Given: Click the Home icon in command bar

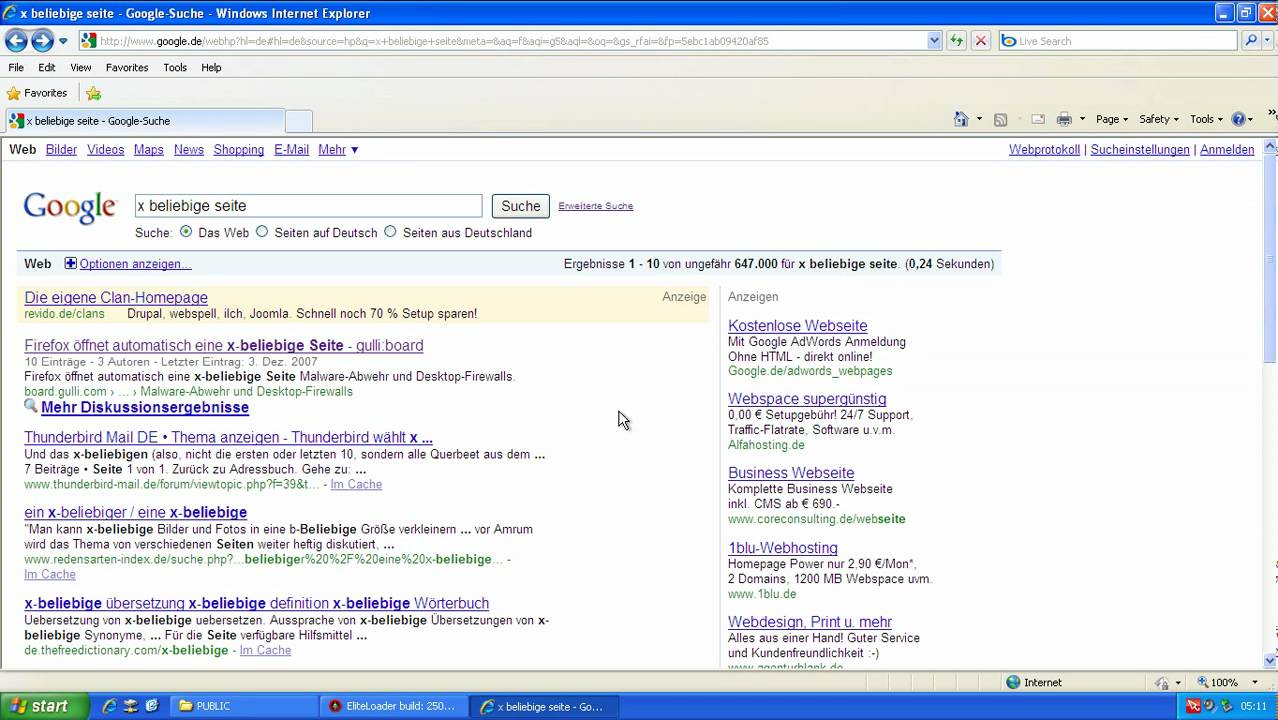Looking at the screenshot, I should click(961, 119).
